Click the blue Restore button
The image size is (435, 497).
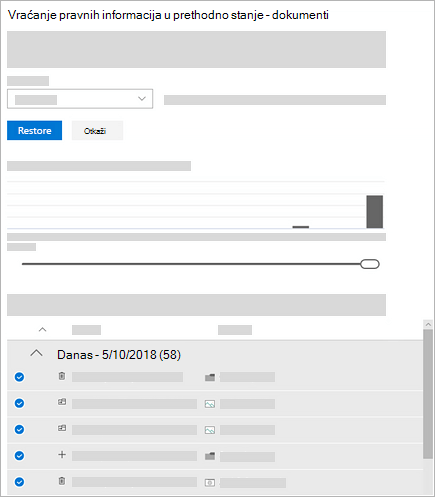coord(34,130)
